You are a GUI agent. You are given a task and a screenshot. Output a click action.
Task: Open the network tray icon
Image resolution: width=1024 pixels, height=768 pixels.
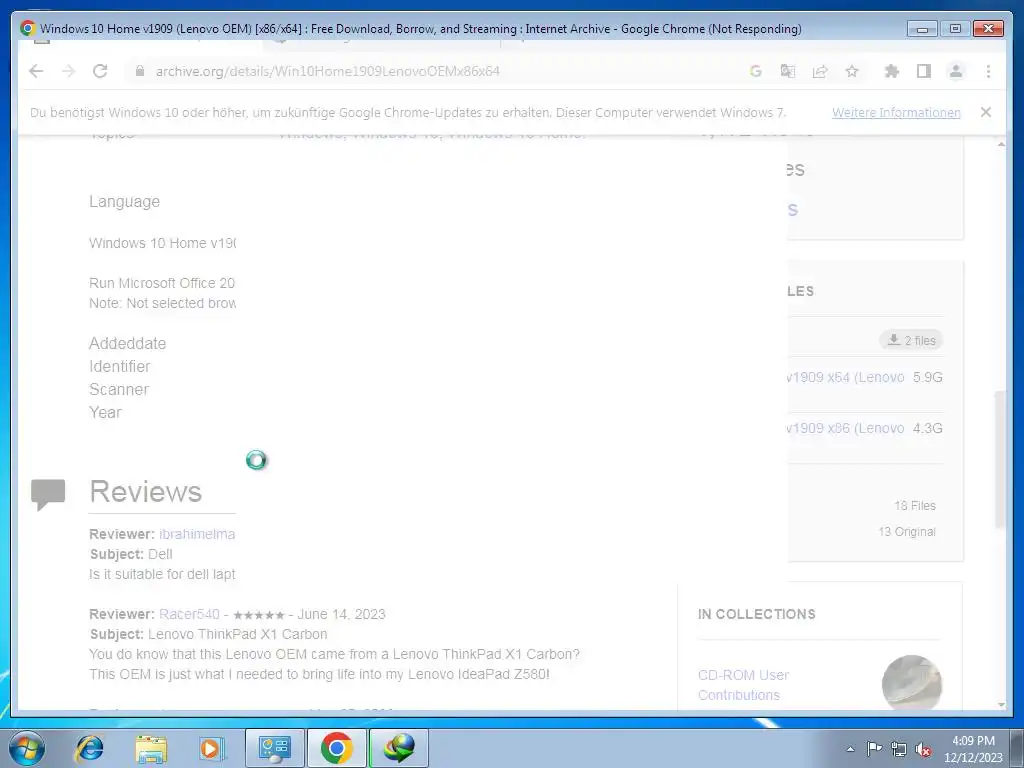click(x=899, y=750)
